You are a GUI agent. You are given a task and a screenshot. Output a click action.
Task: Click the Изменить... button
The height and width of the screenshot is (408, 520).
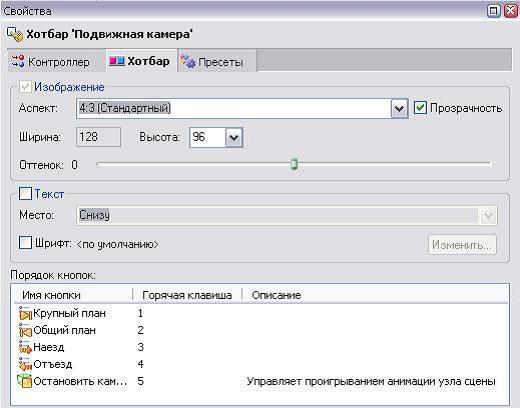(462, 245)
